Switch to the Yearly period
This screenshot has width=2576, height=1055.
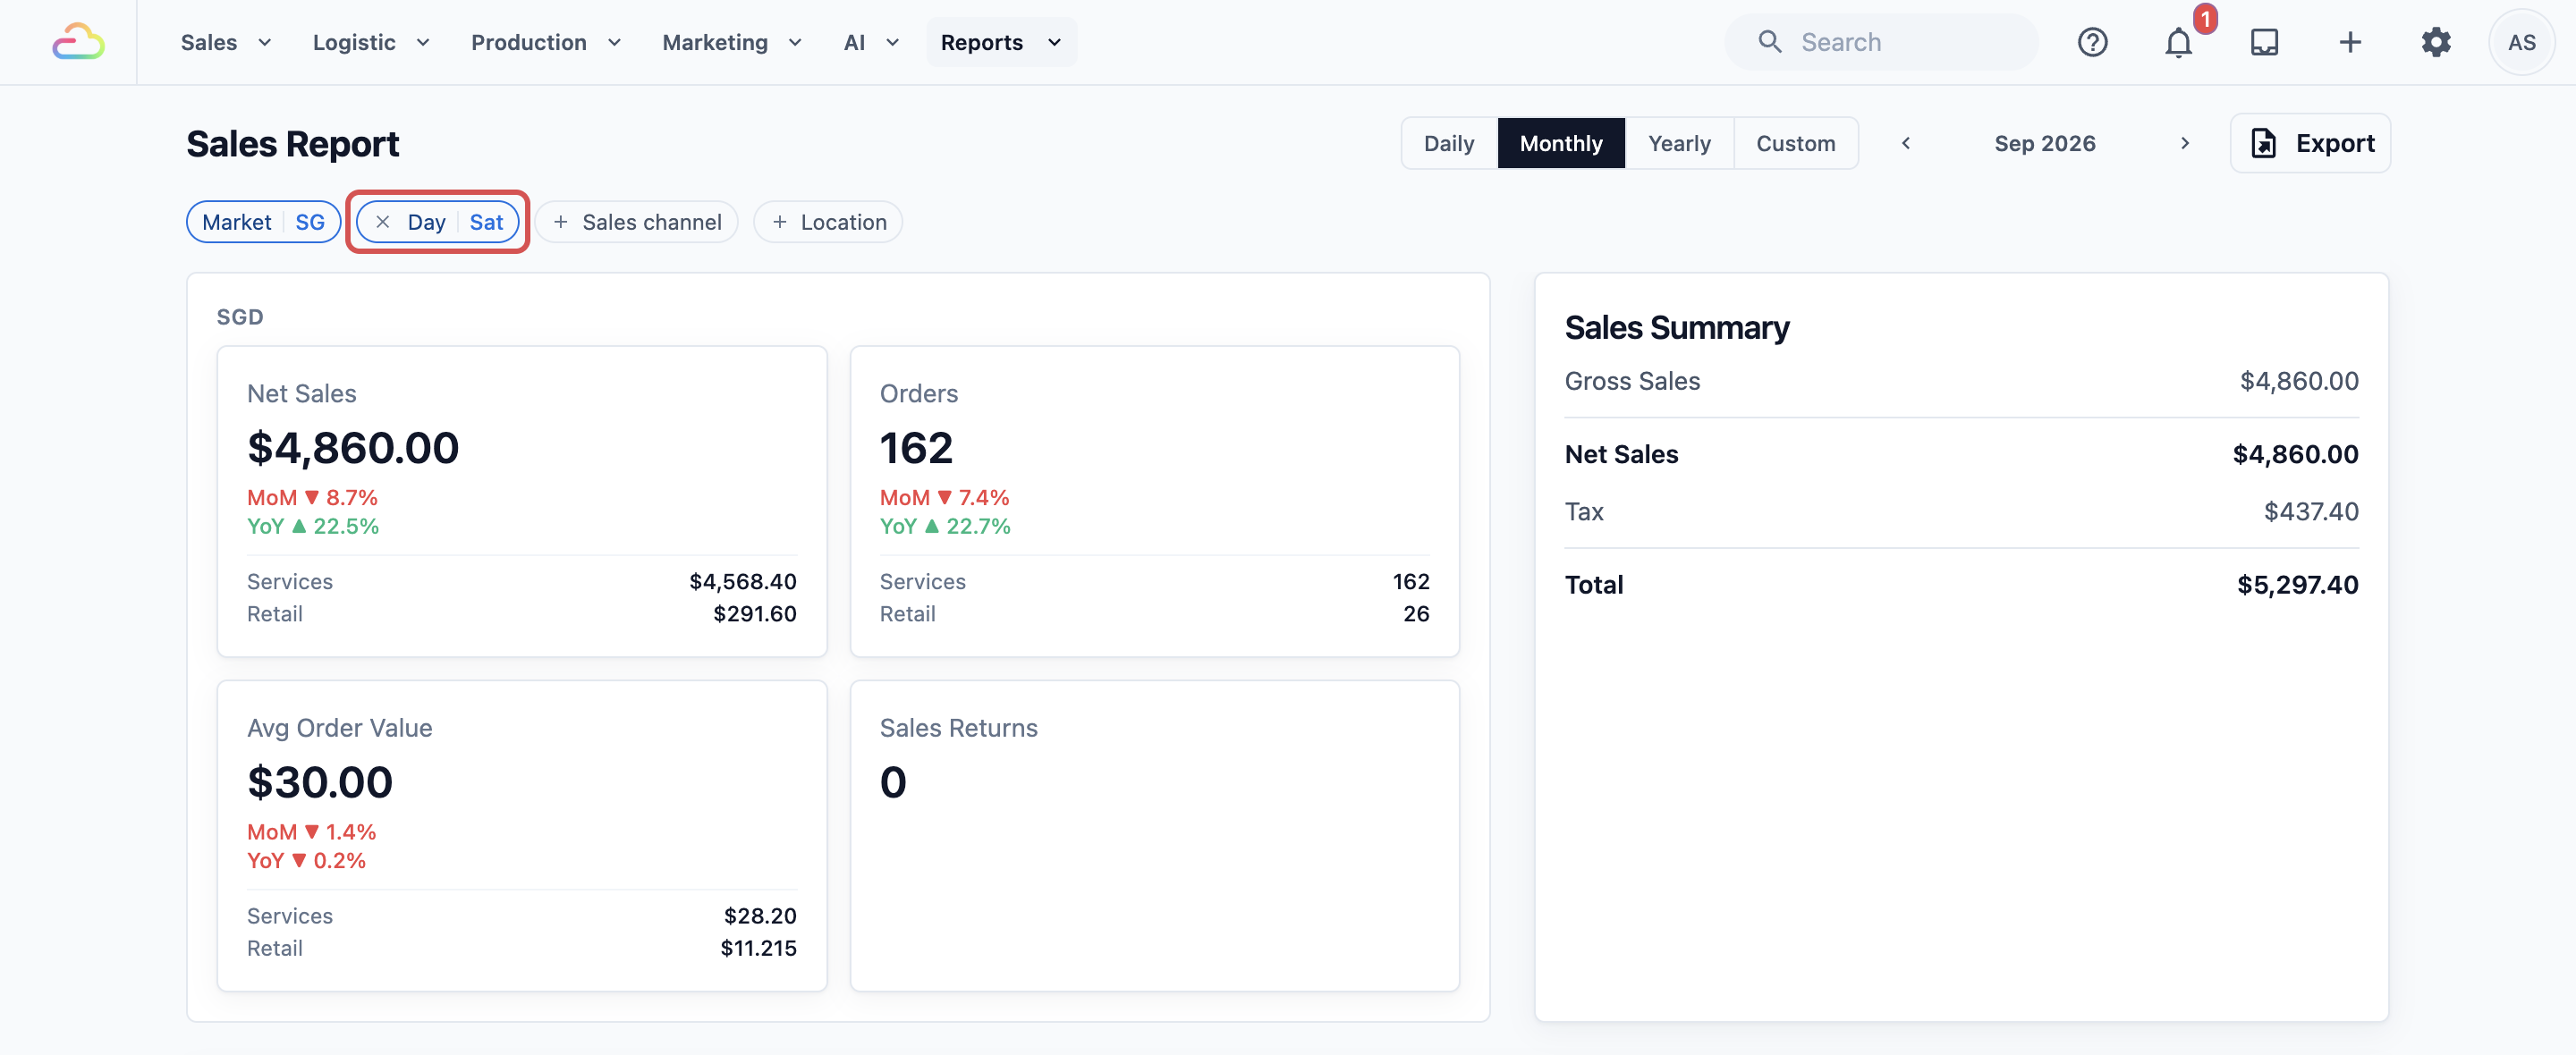1679,143
